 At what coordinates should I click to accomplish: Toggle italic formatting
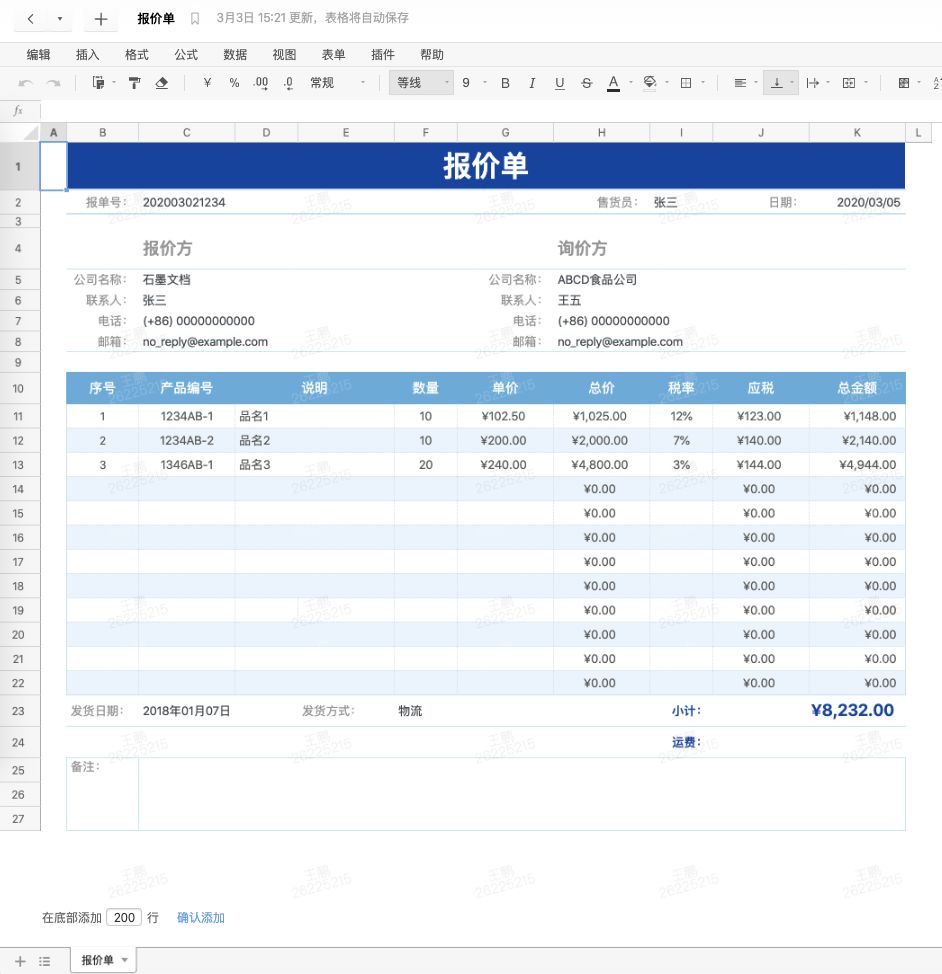click(x=531, y=83)
